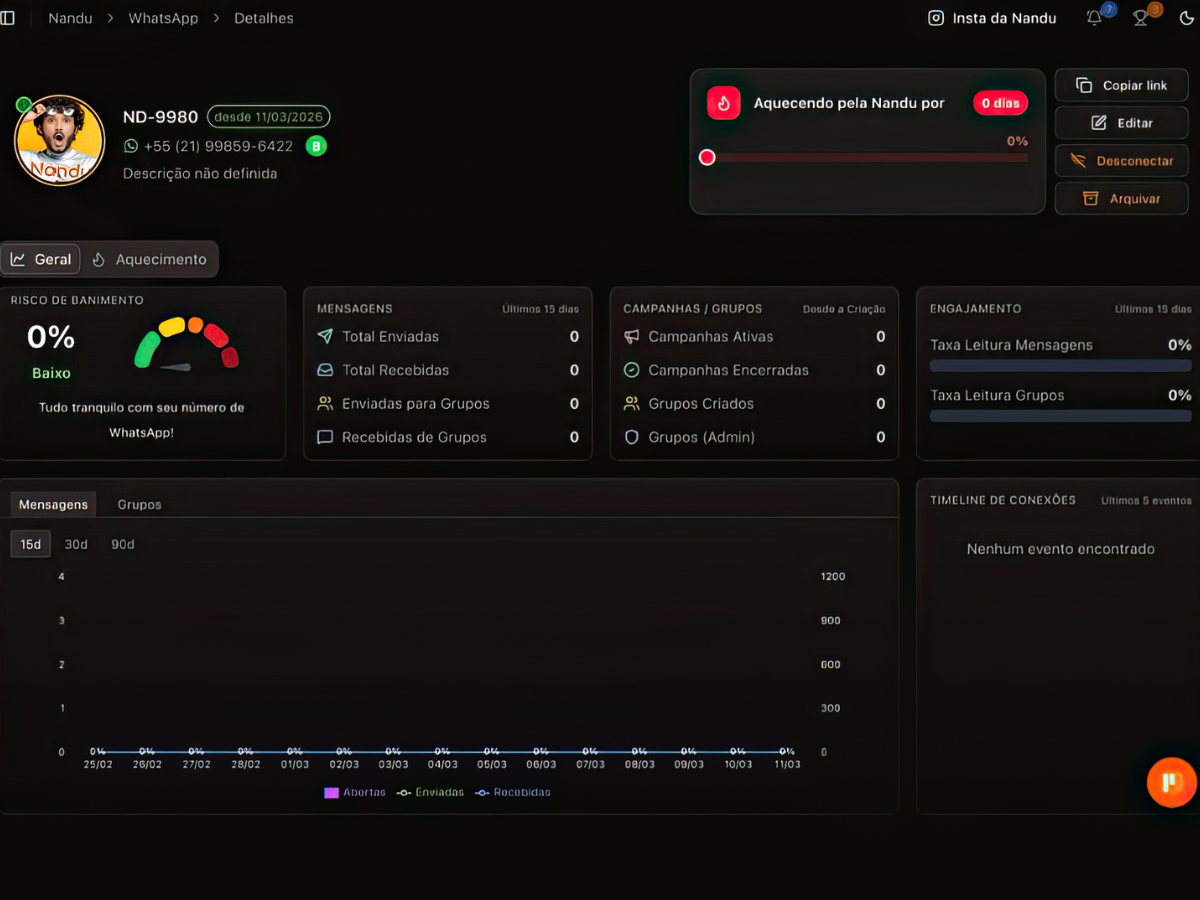This screenshot has width=1200, height=900.
Task: Toggle the Recebidas legend series
Action: [x=512, y=792]
